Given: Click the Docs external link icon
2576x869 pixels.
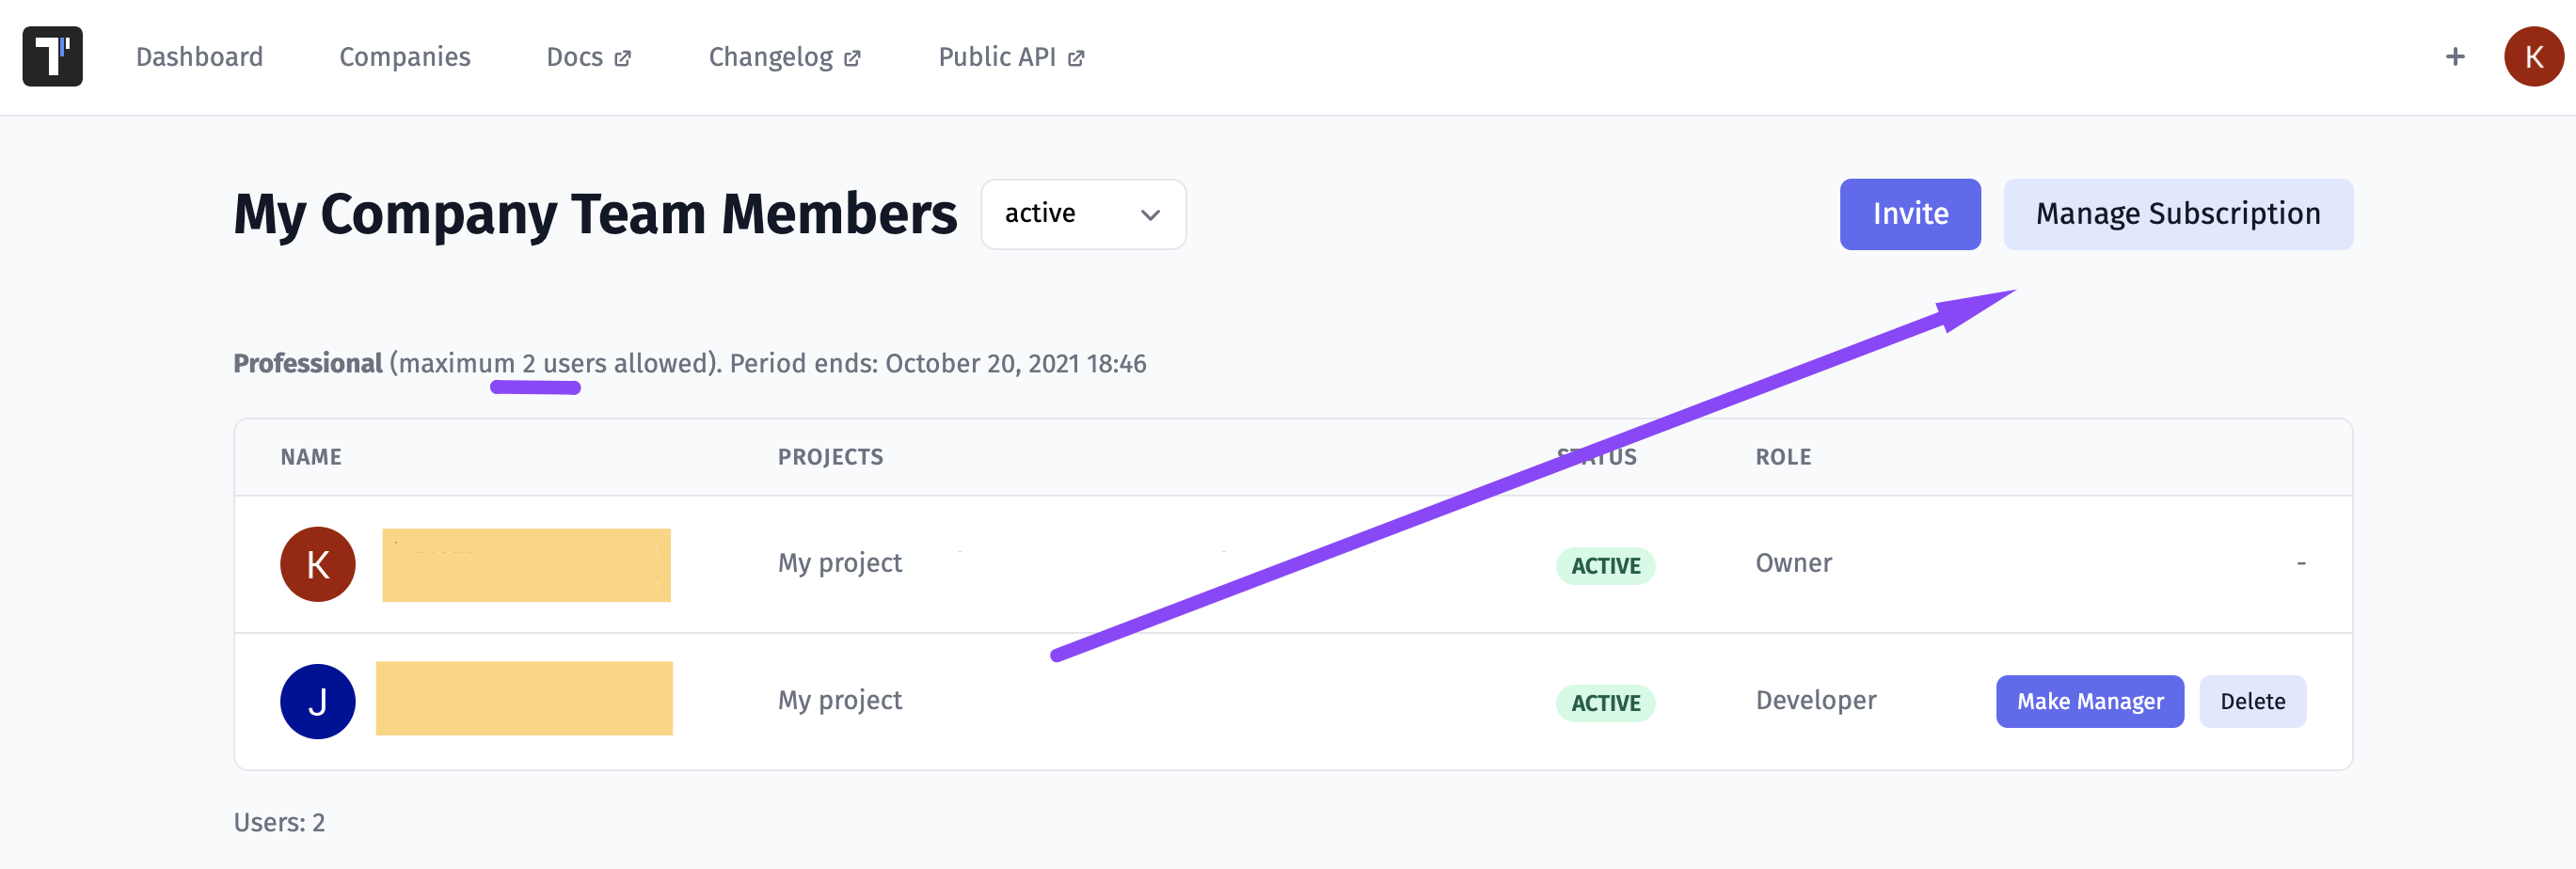Looking at the screenshot, I should point(623,58).
